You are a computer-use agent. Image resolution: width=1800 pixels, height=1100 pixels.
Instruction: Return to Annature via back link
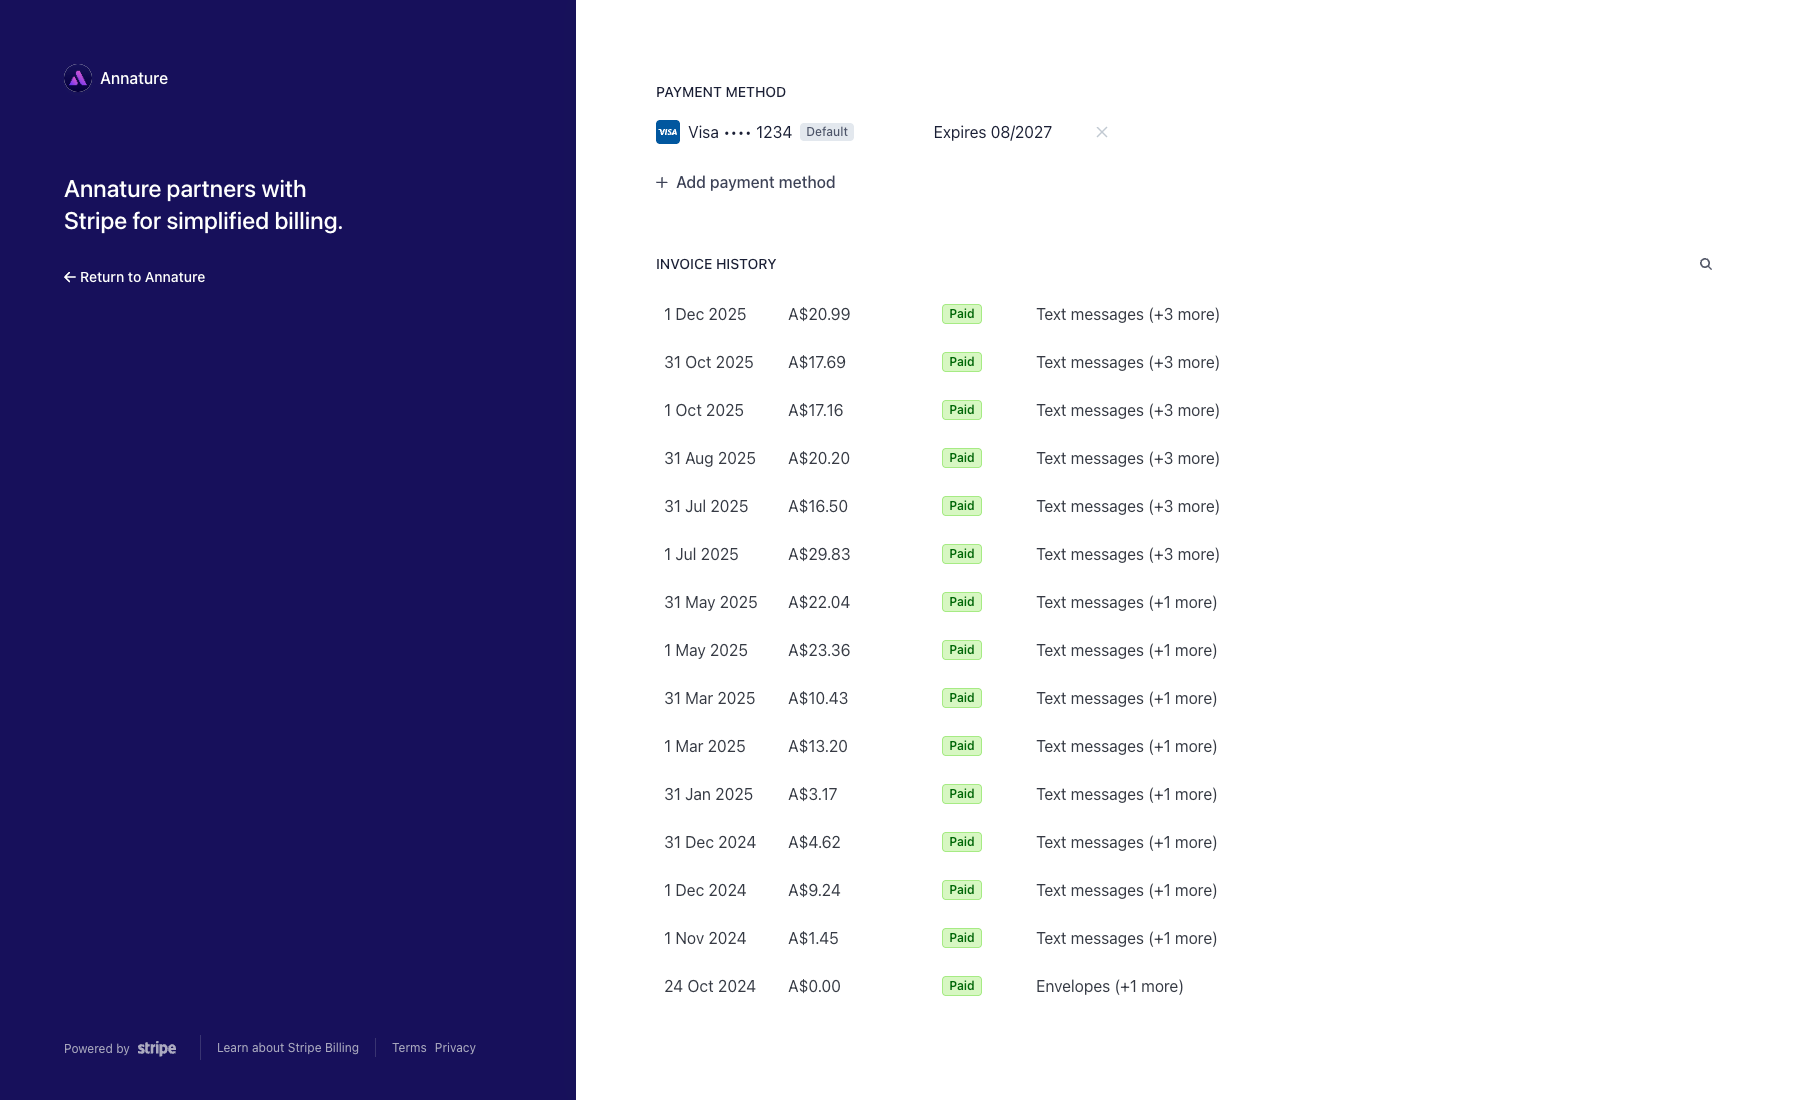[x=135, y=277]
